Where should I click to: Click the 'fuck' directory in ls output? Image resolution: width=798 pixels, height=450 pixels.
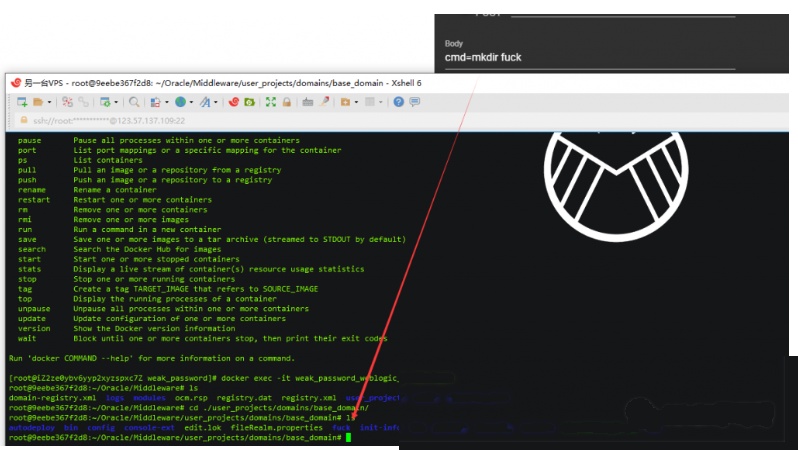point(341,428)
